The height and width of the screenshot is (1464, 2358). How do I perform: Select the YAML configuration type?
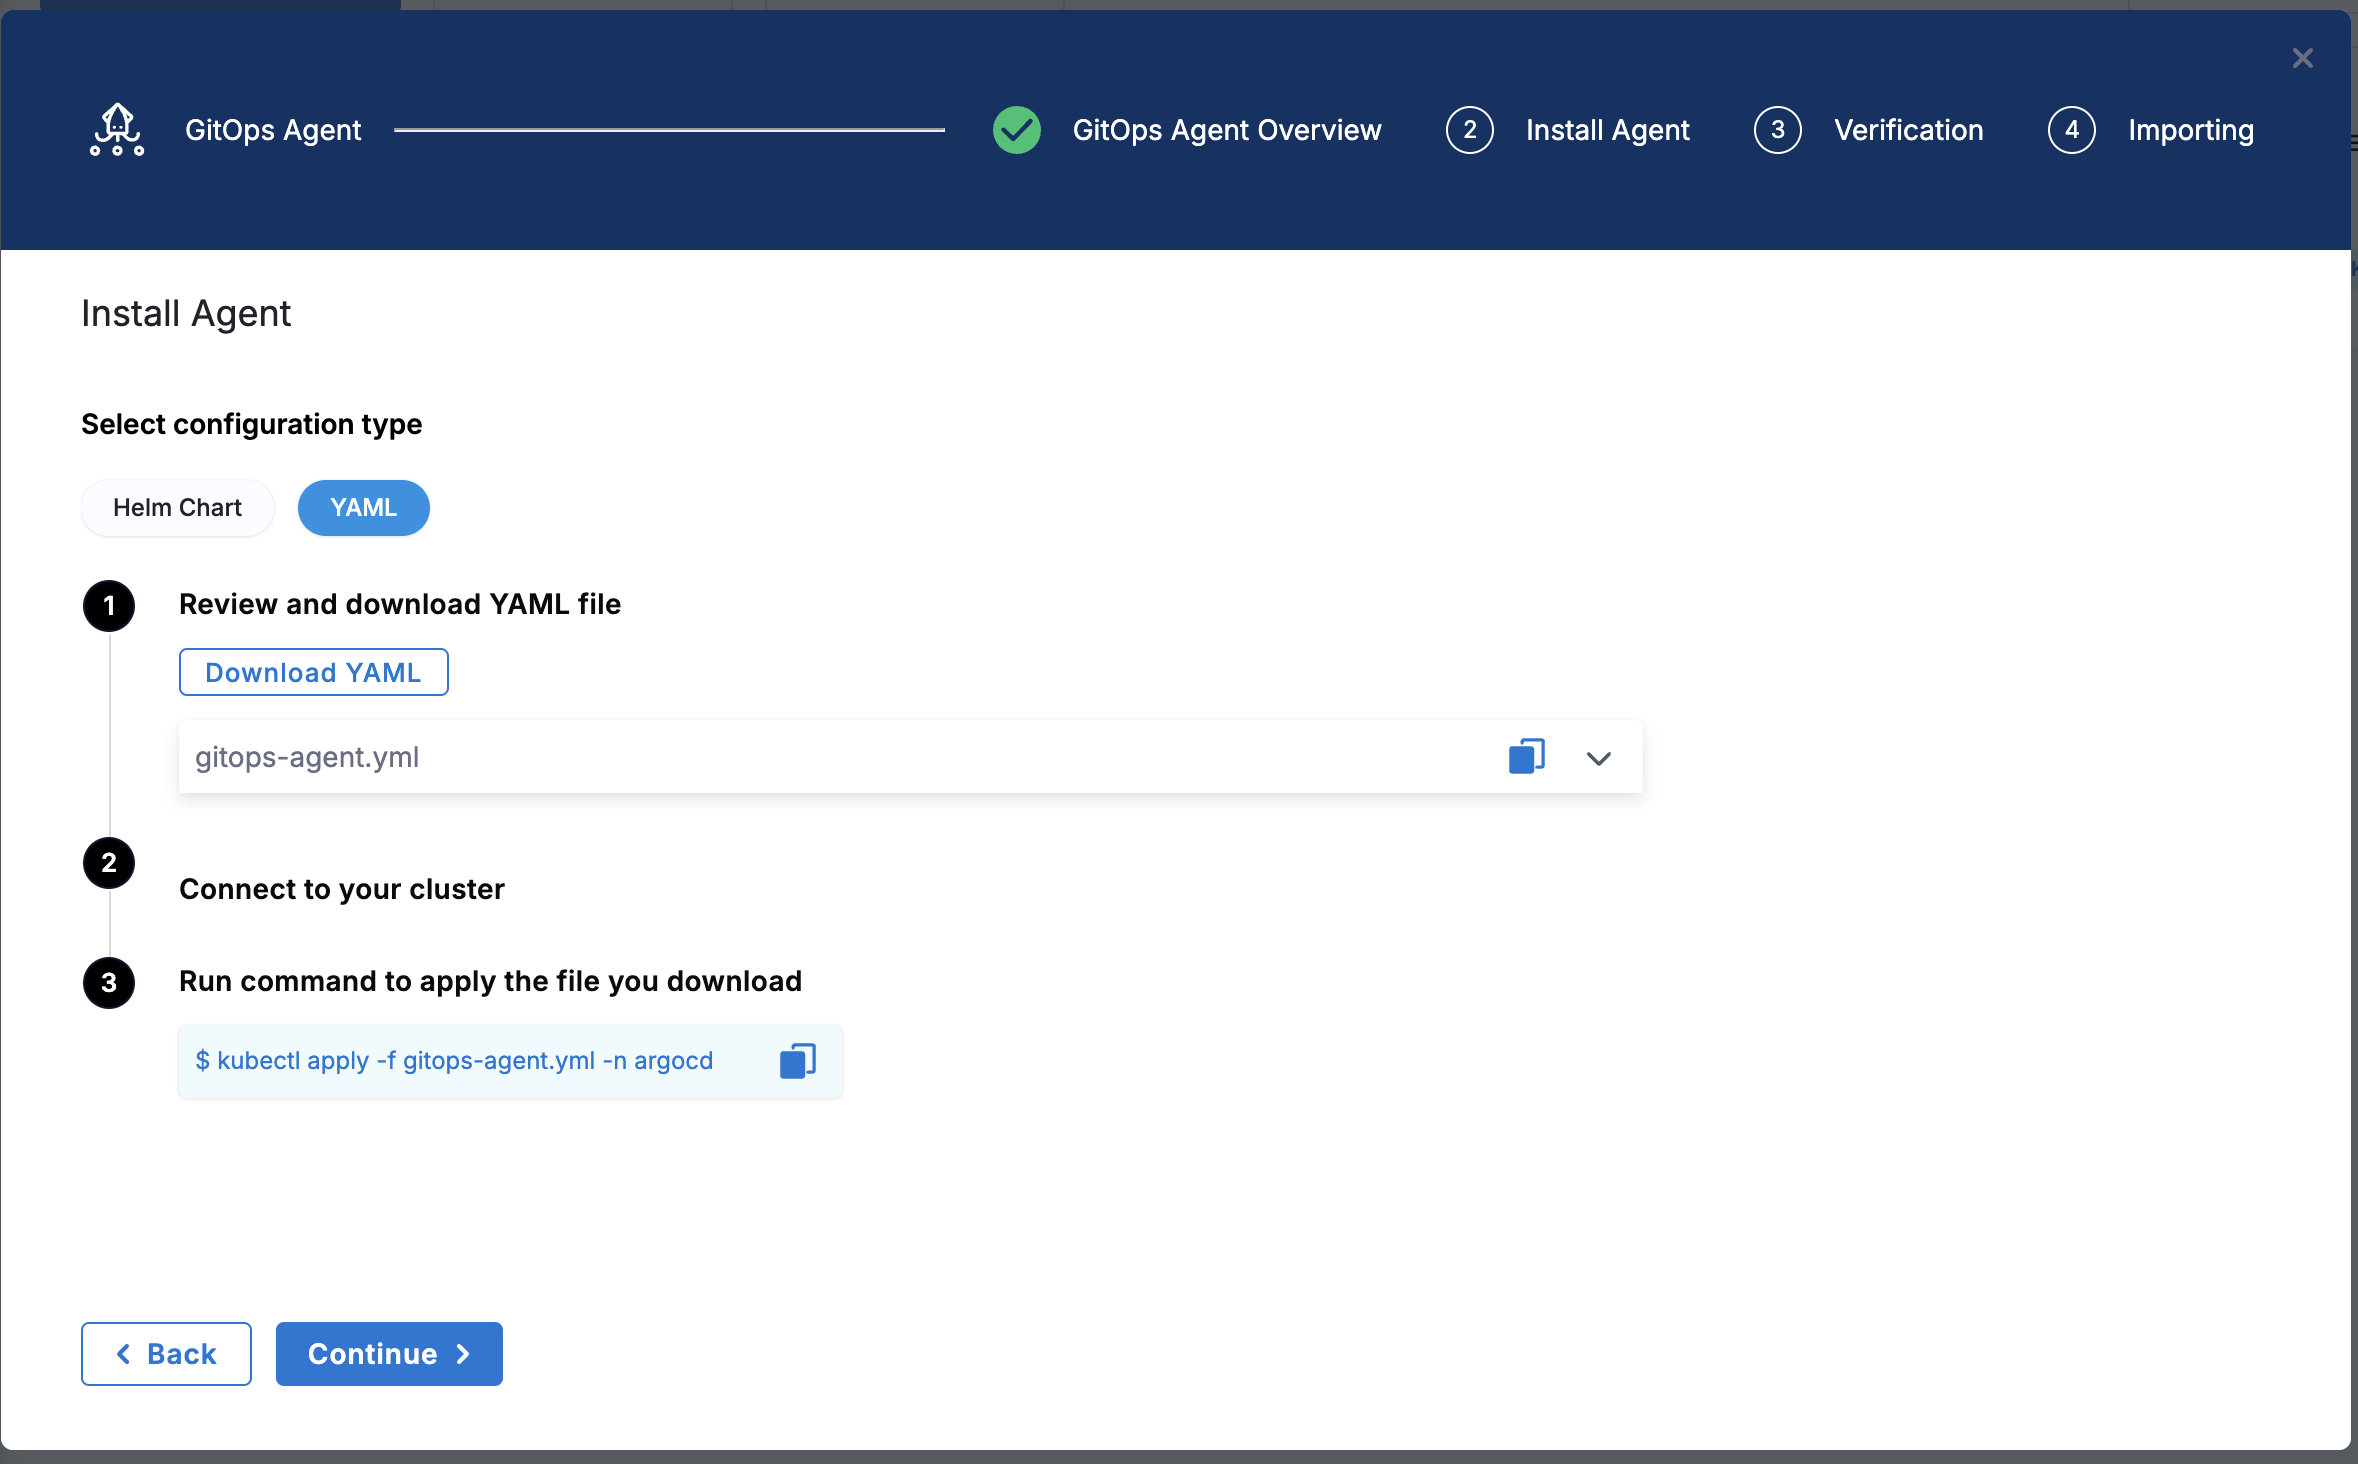(363, 508)
